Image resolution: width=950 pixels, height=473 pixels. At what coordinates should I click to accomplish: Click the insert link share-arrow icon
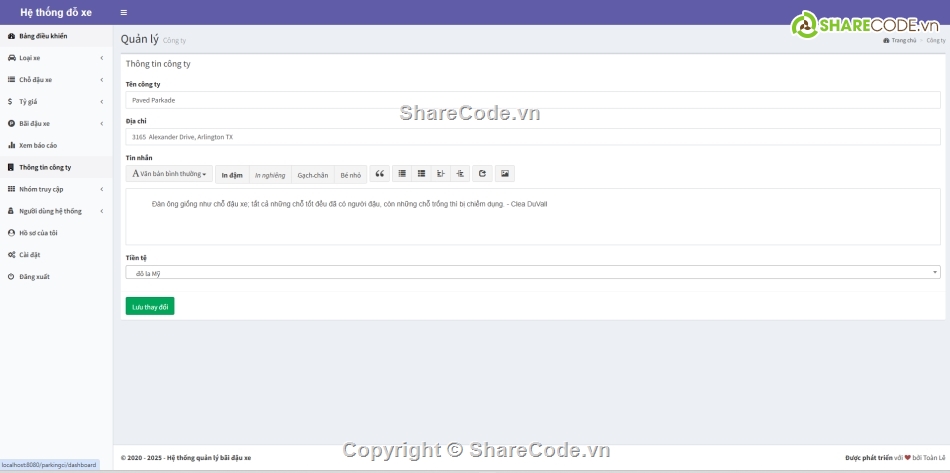(482, 174)
